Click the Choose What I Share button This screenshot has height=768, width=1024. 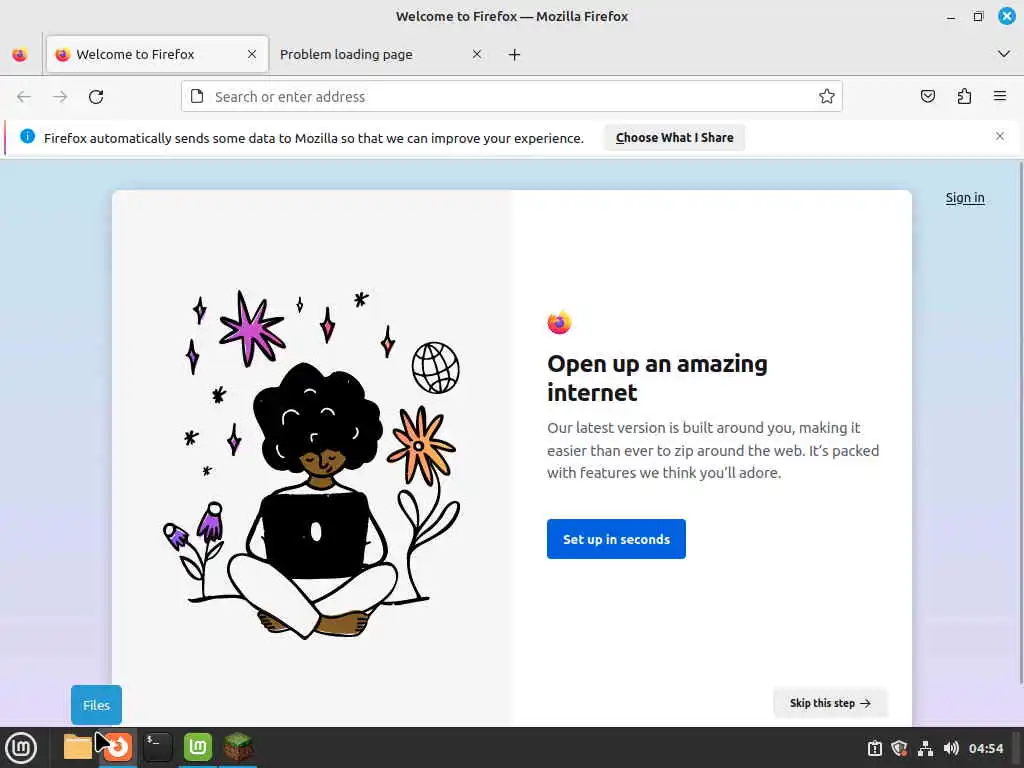coord(675,138)
